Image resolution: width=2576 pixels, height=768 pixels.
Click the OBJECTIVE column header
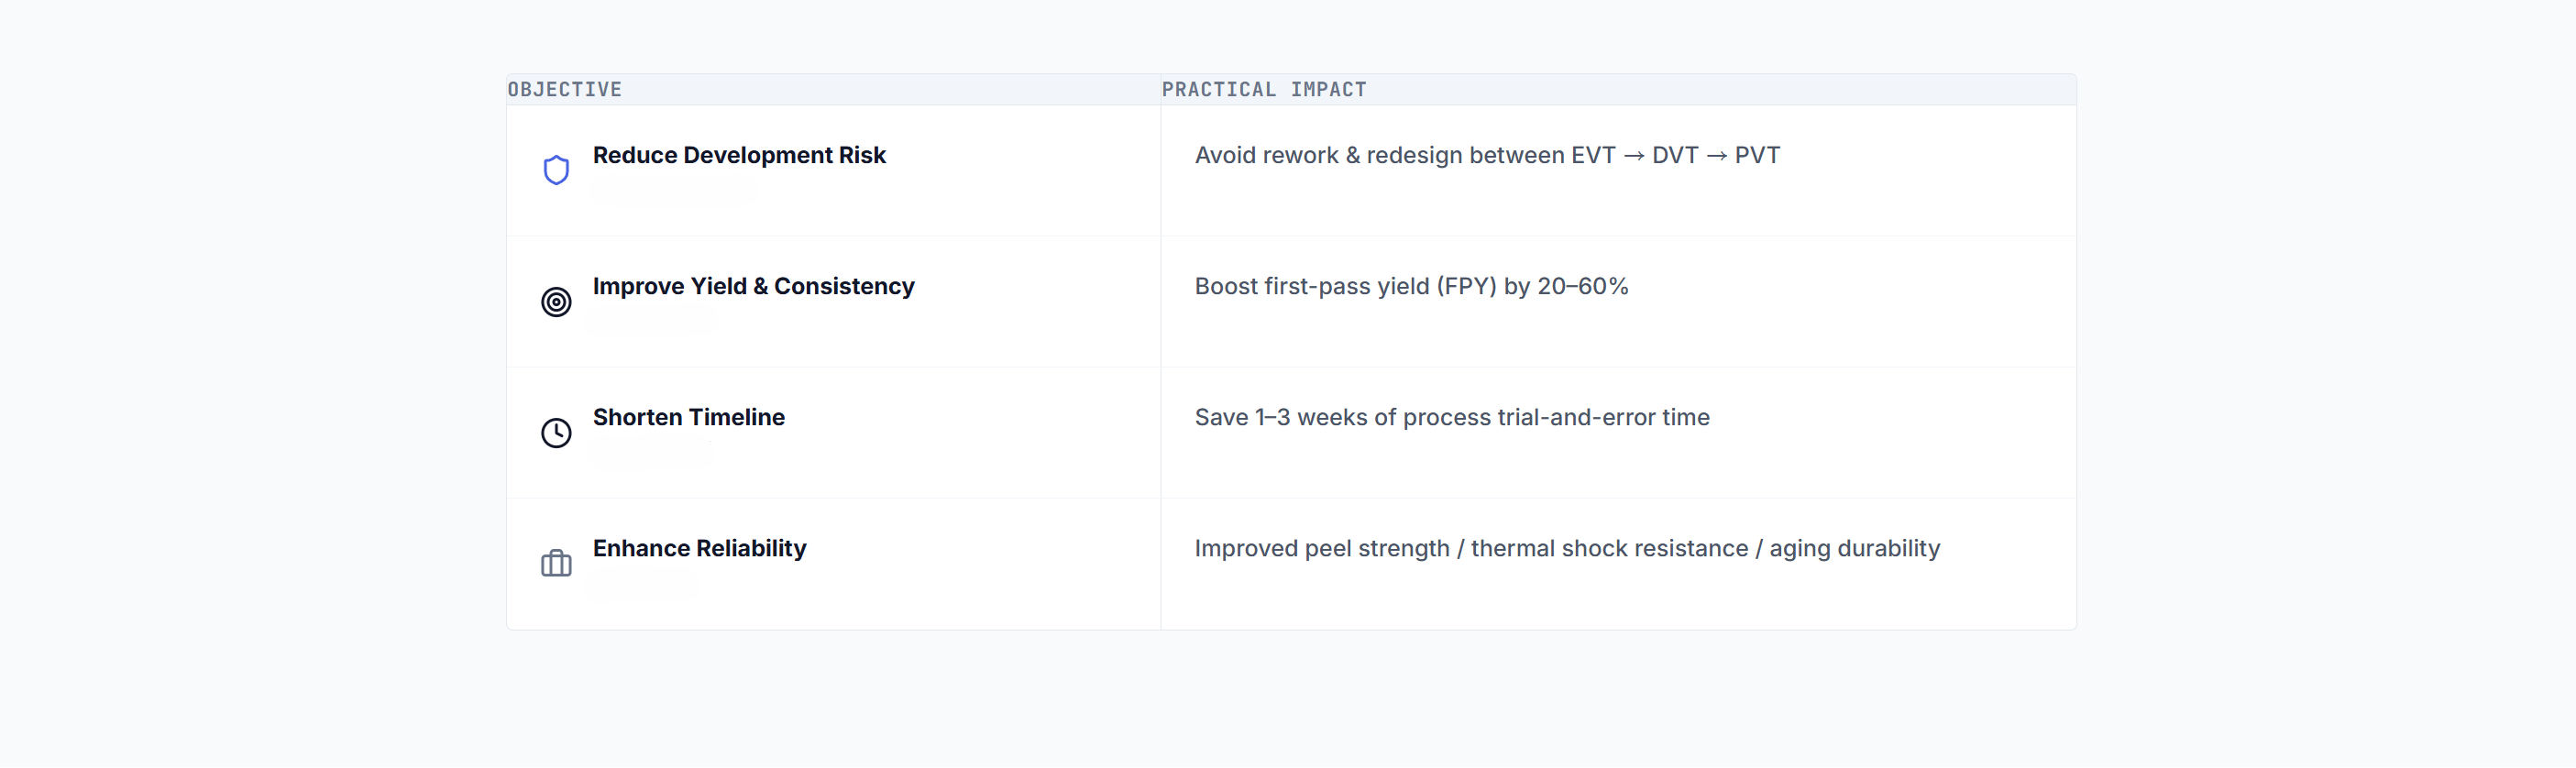565,89
